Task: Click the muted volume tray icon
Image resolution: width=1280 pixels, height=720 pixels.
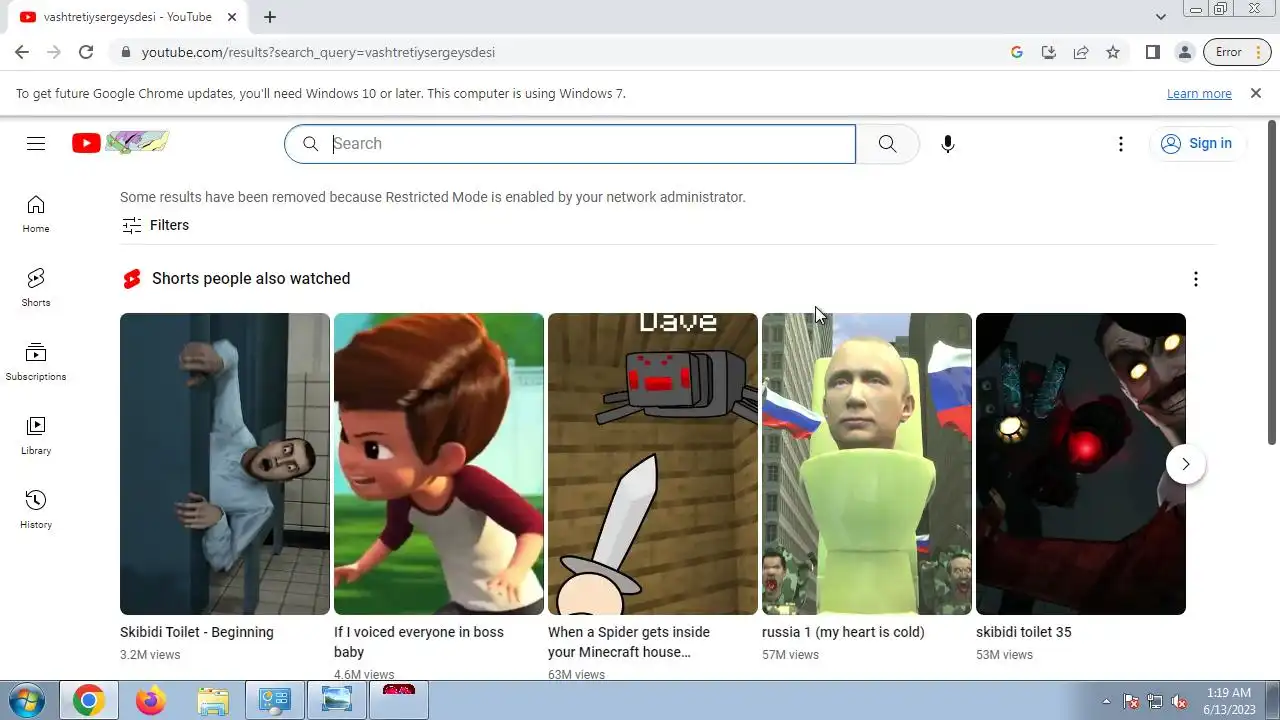Action: [x=1180, y=701]
